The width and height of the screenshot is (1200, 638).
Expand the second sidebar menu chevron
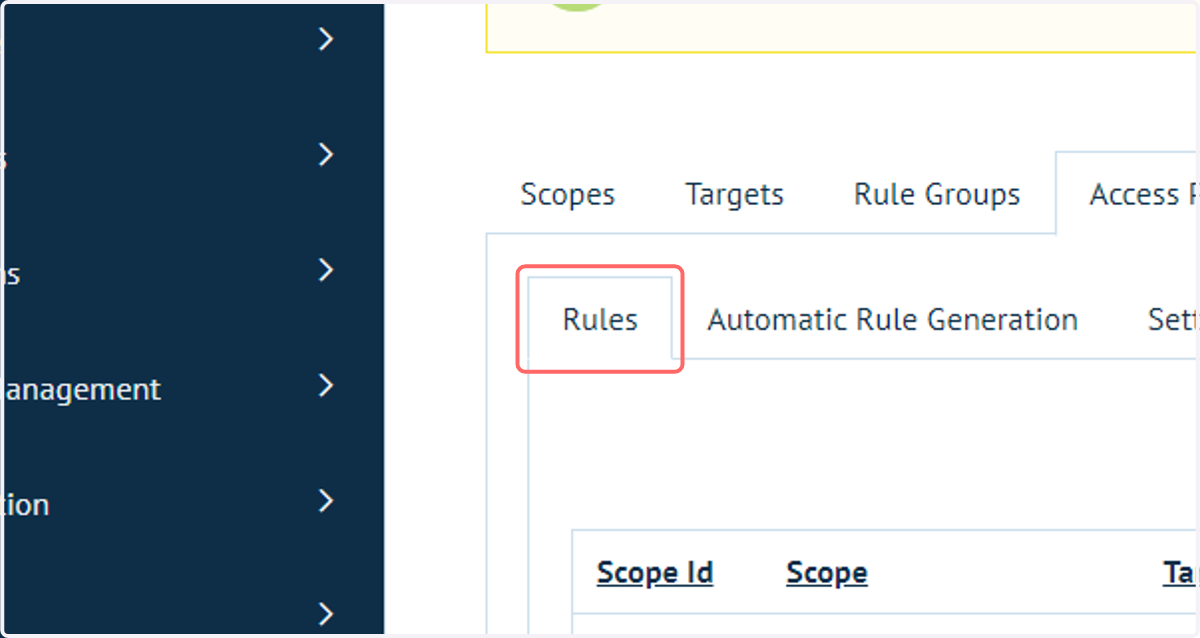click(x=325, y=155)
